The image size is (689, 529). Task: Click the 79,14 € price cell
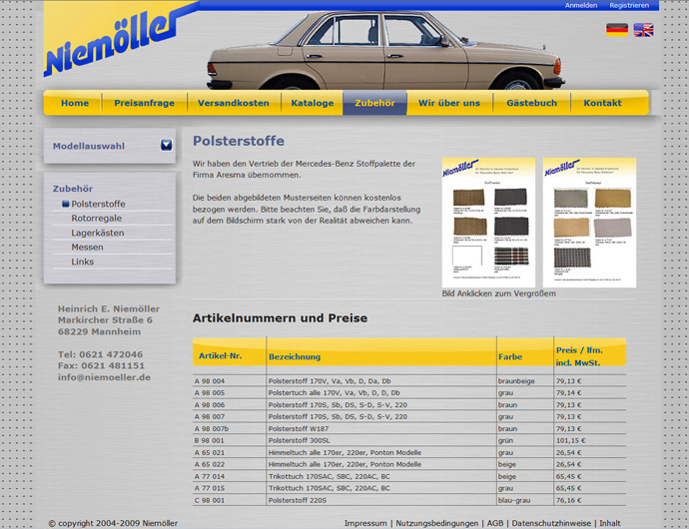coord(569,393)
